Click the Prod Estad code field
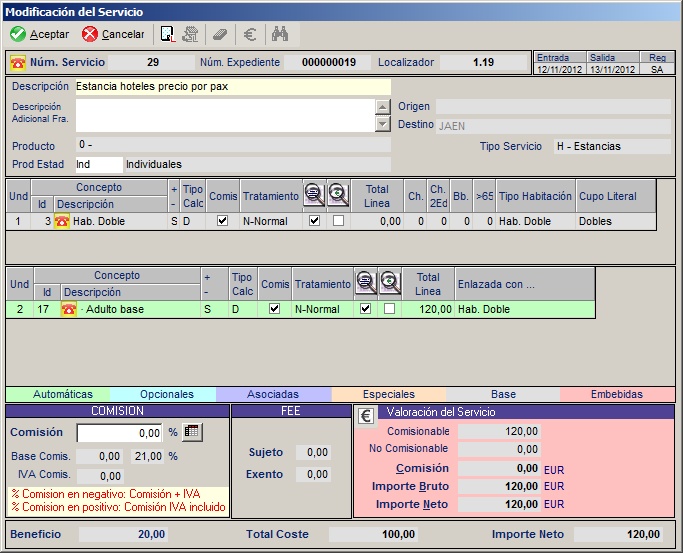Image resolution: width=683 pixels, height=553 pixels. point(99,165)
